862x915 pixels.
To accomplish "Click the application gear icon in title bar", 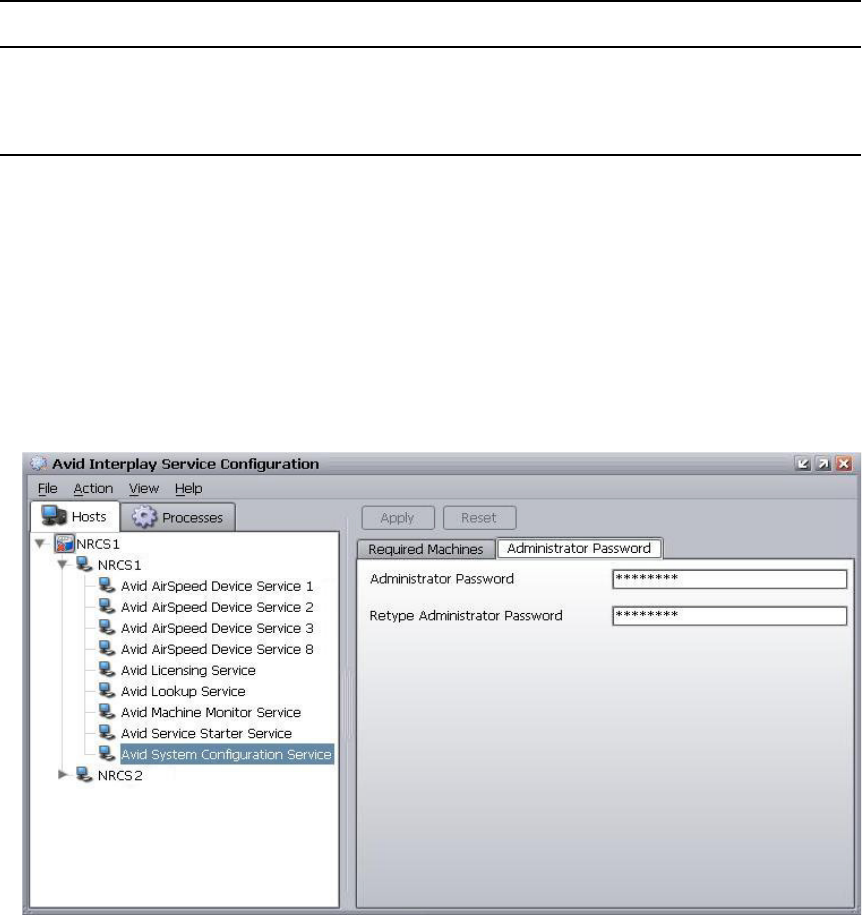I will click(39, 463).
